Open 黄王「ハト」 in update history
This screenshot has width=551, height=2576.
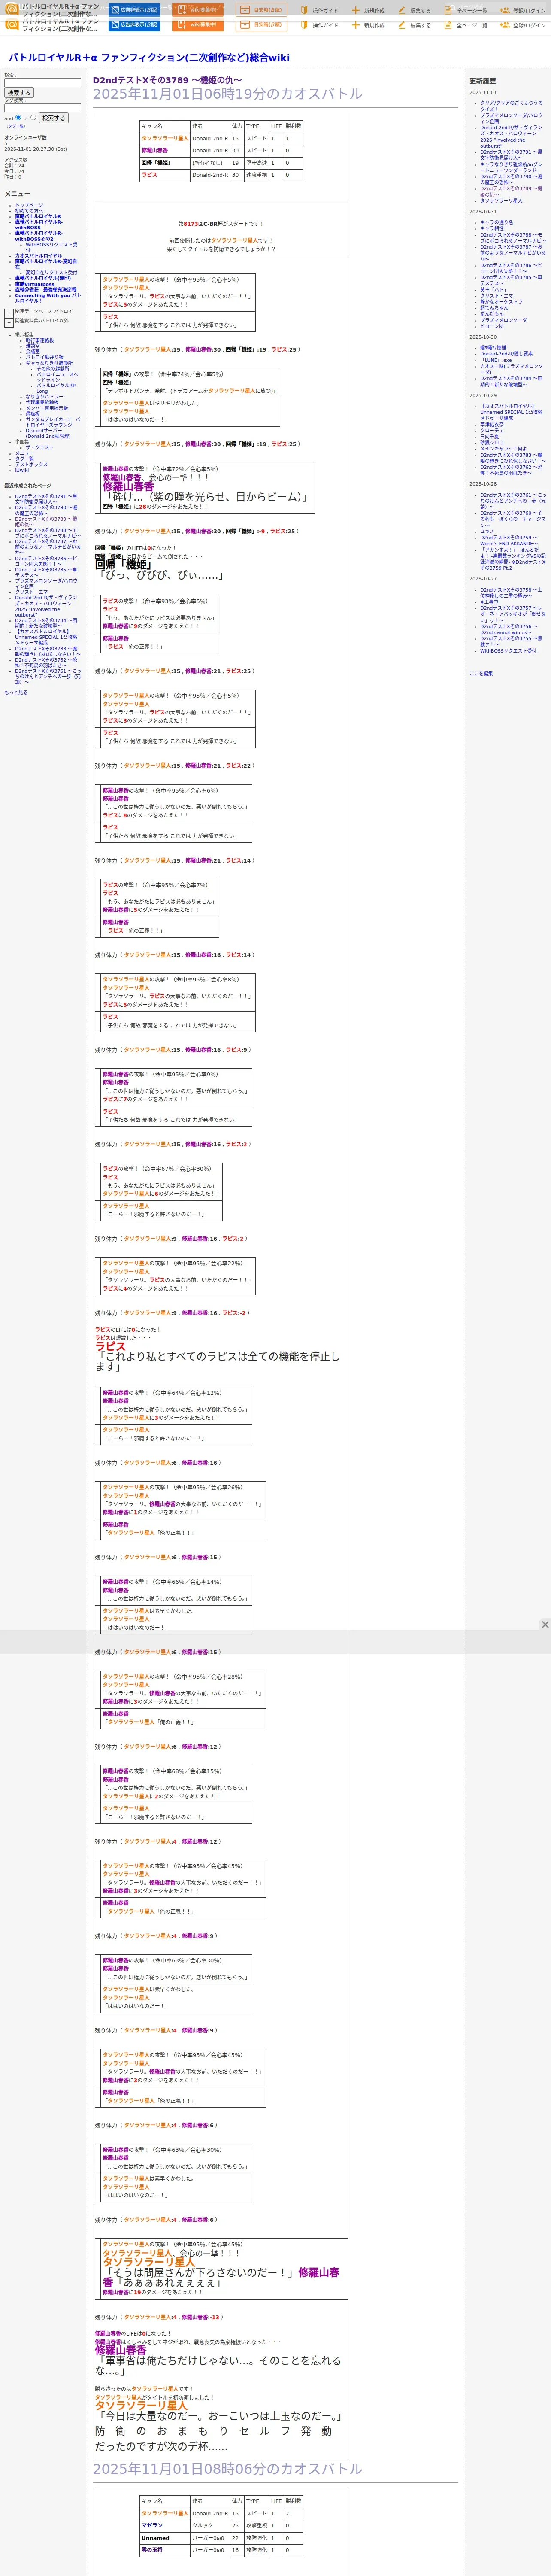click(x=494, y=290)
